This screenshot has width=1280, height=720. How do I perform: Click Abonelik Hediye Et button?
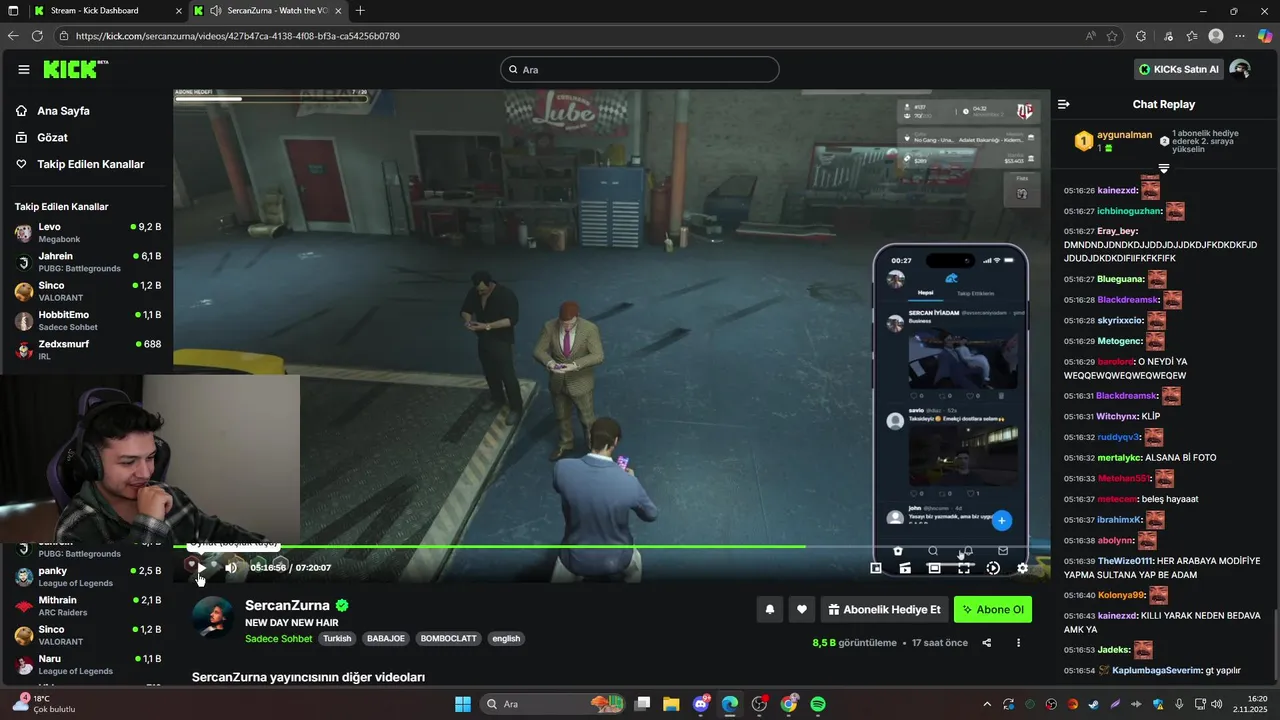point(884,609)
